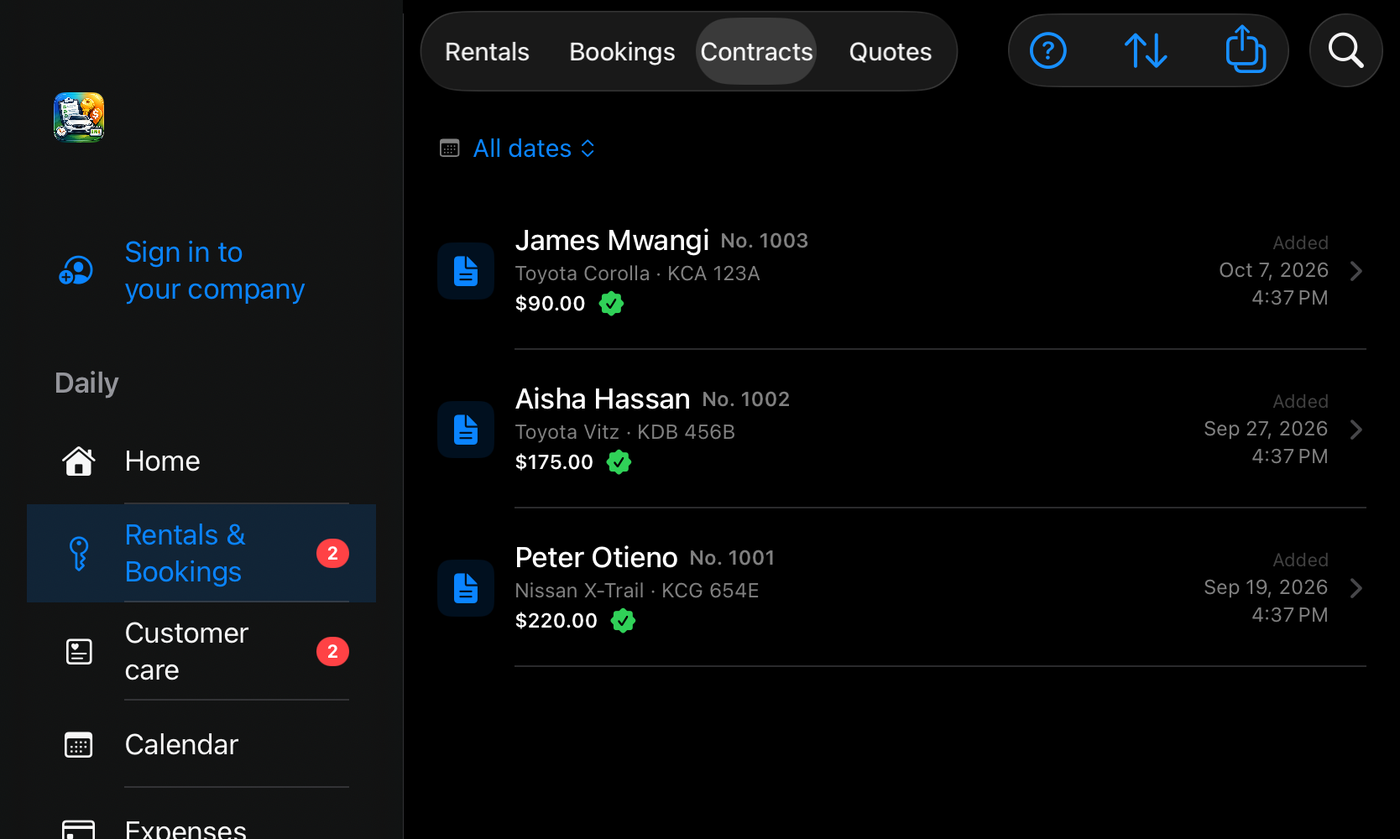Viewport: 1400px width, 839px height.
Task: Click the Customer care card icon
Action: [78, 652]
